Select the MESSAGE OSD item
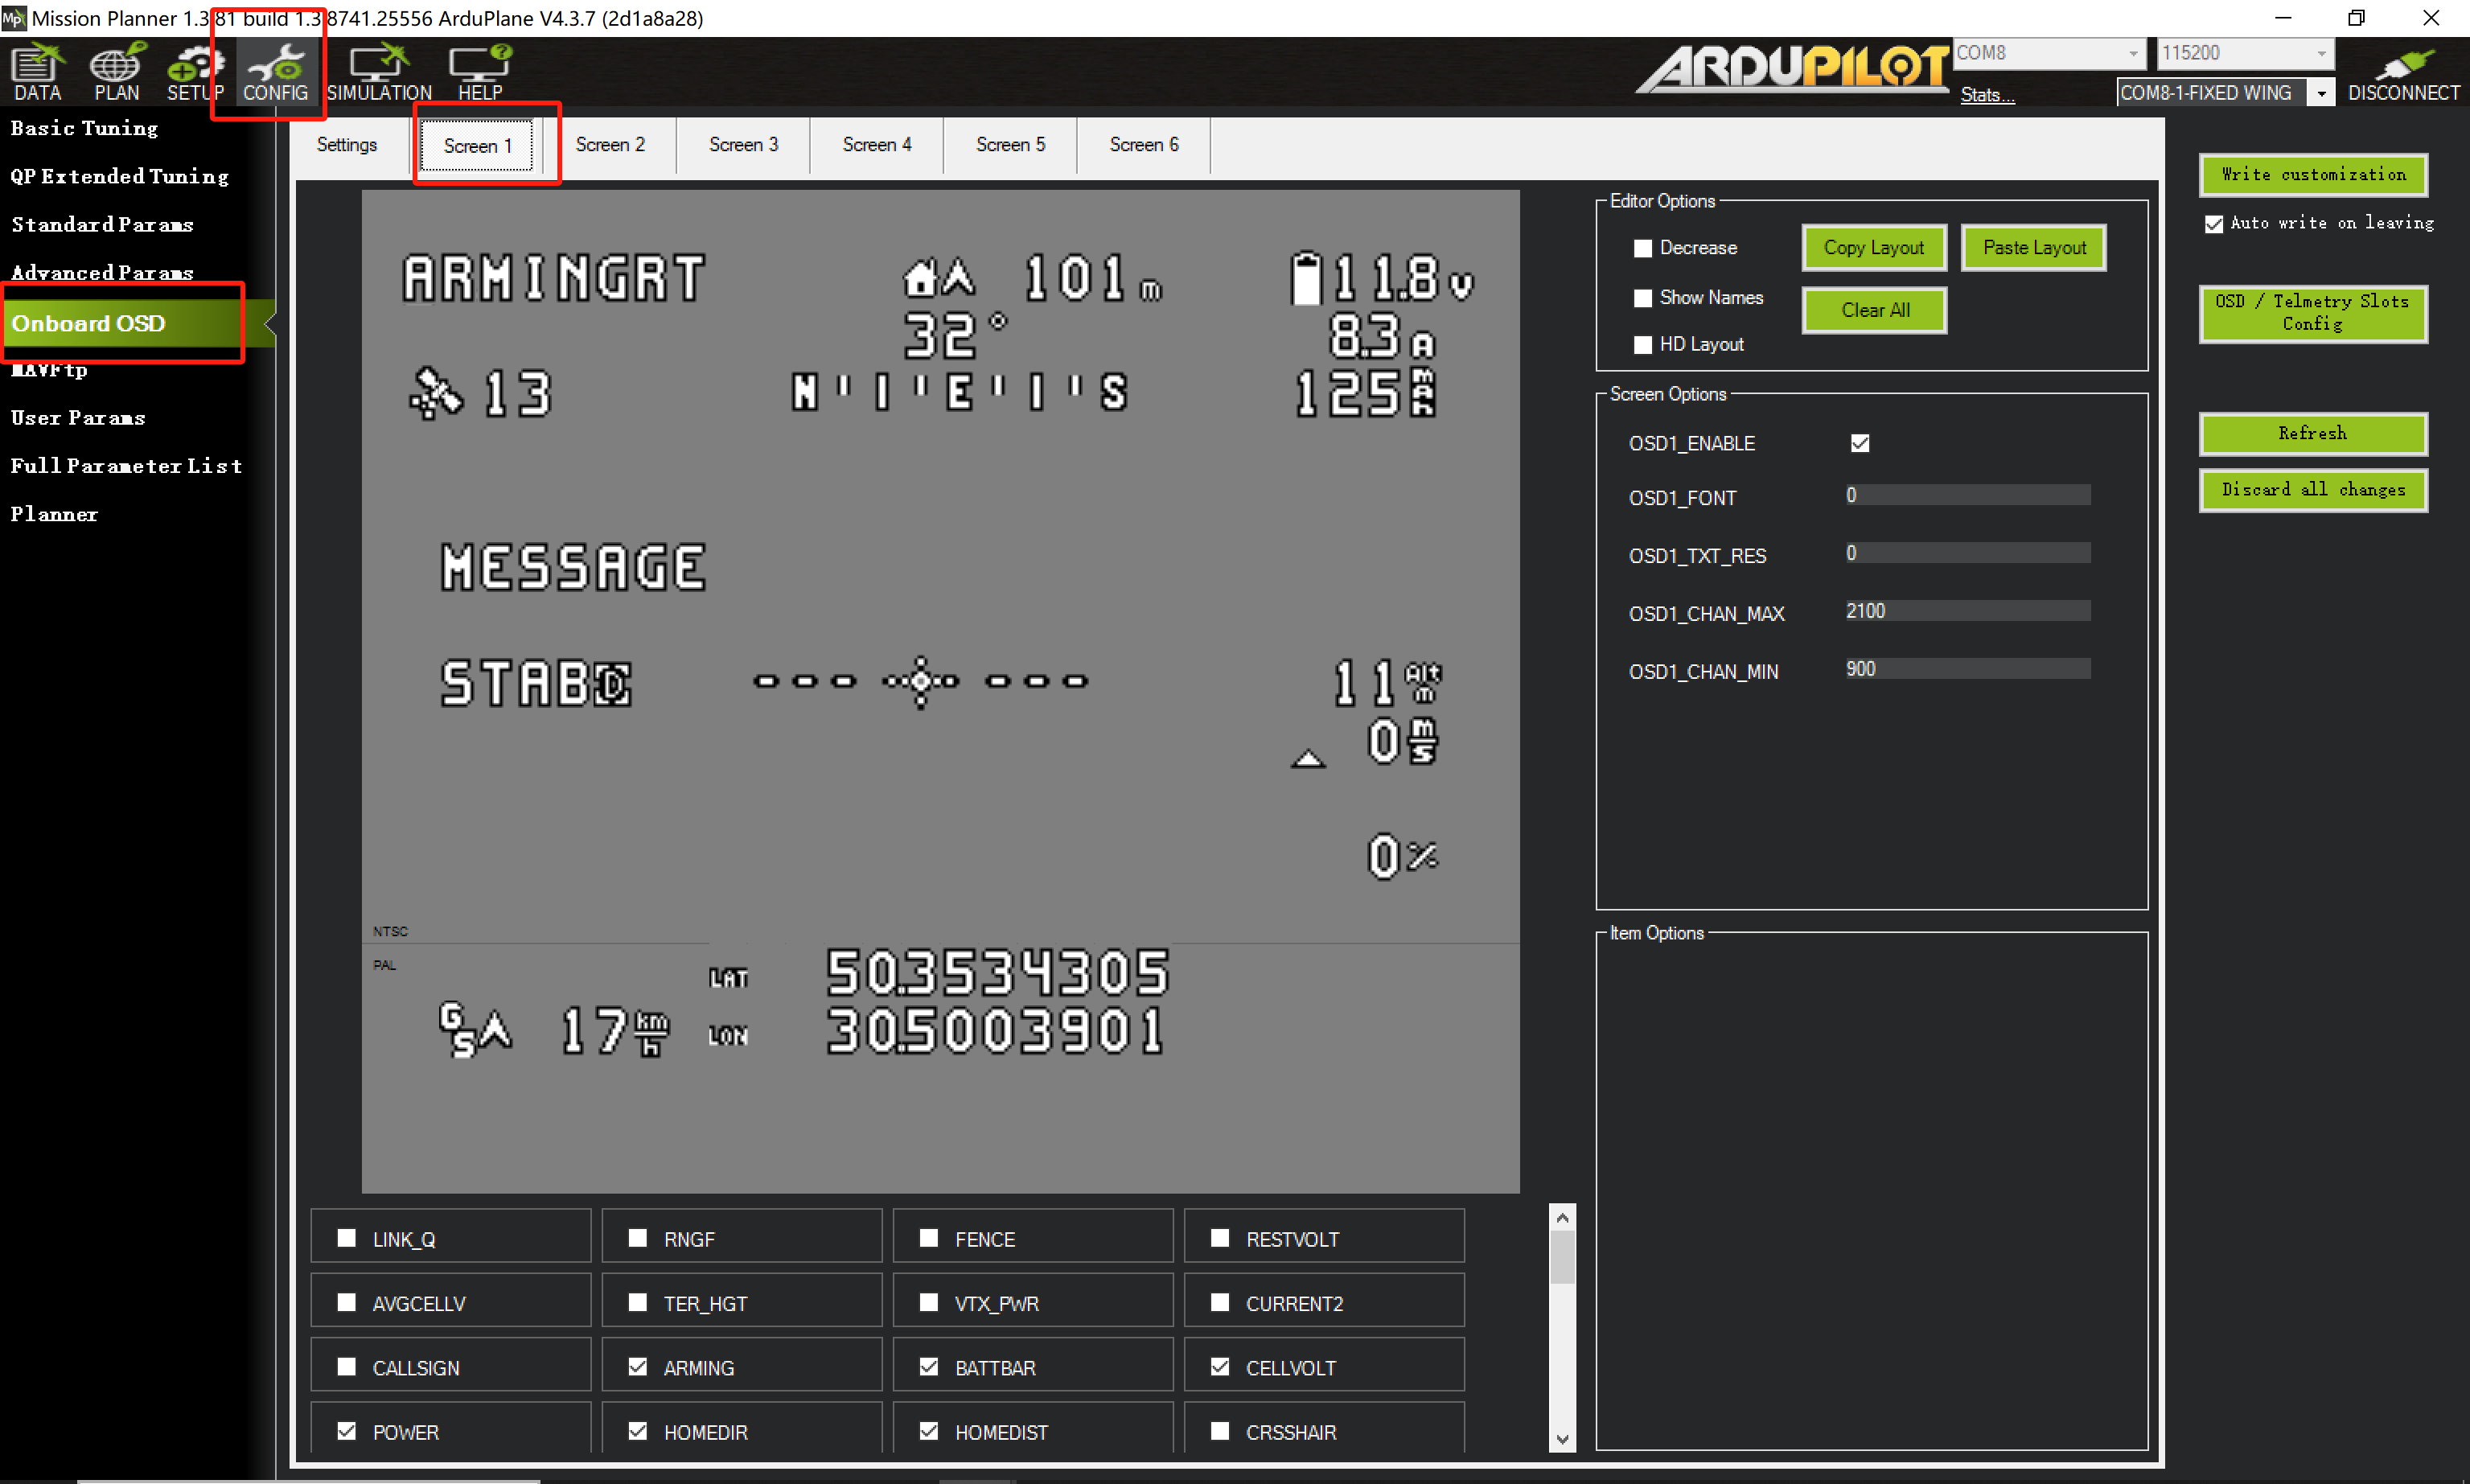Viewport: 2470px width, 1484px height. pyautogui.click(x=574, y=567)
